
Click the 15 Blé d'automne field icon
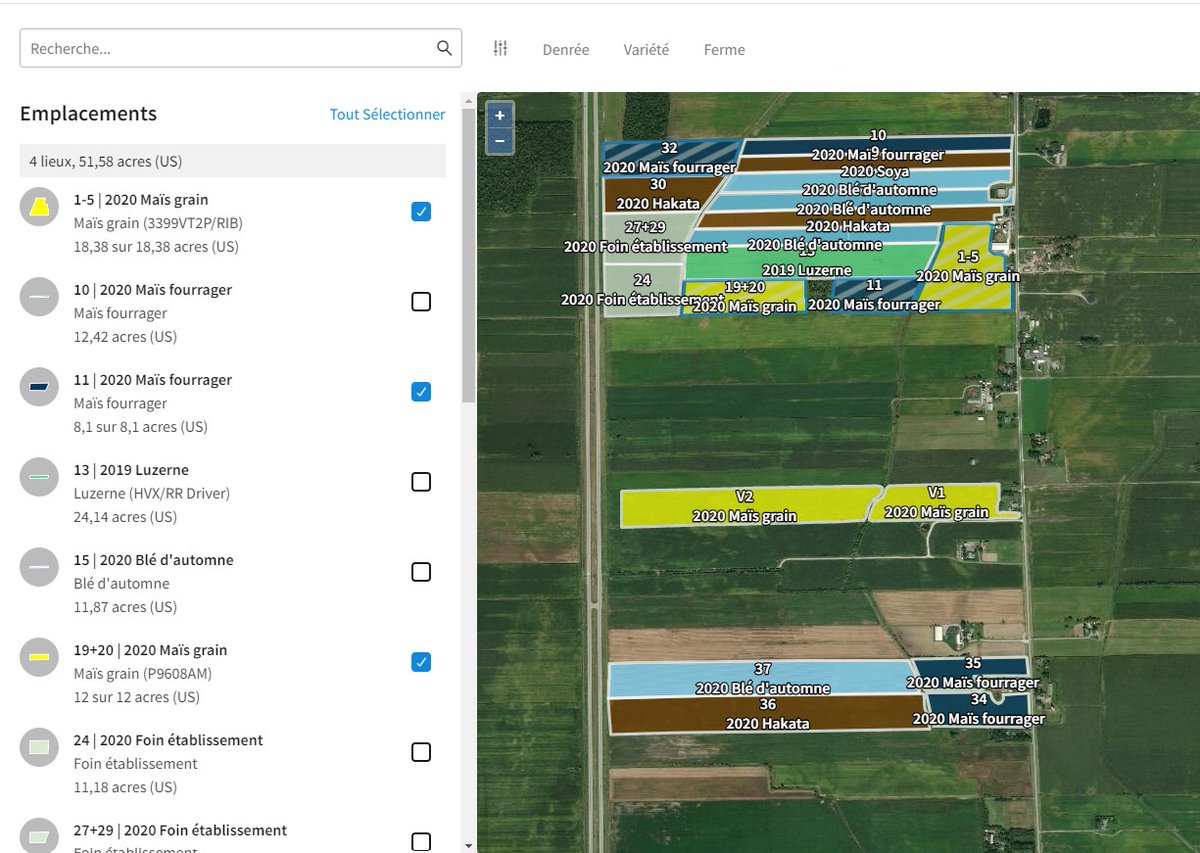coord(39,567)
